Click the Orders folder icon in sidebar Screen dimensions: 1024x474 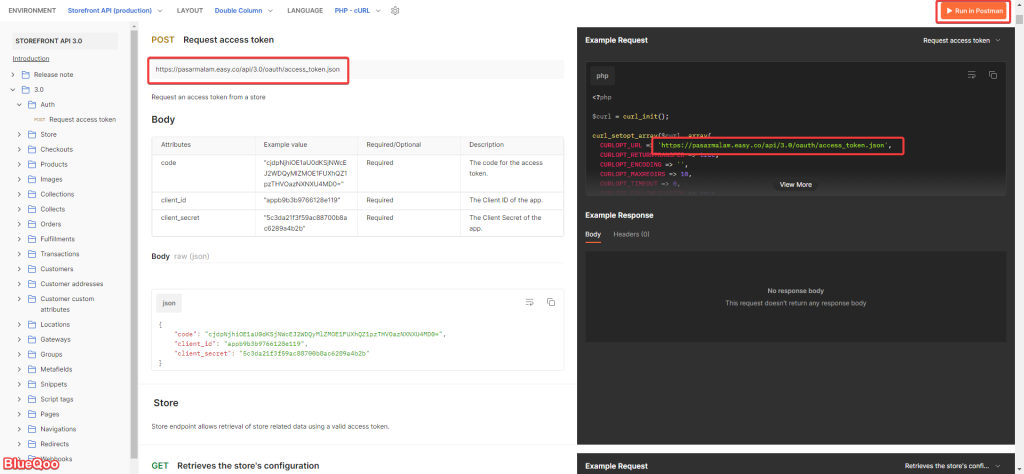[32, 224]
